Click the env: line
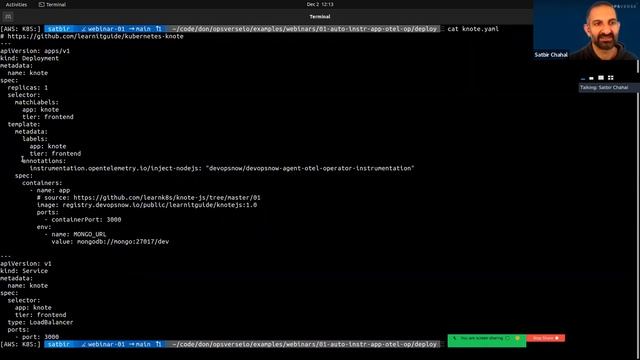This screenshot has width=640, height=360. 44,227
